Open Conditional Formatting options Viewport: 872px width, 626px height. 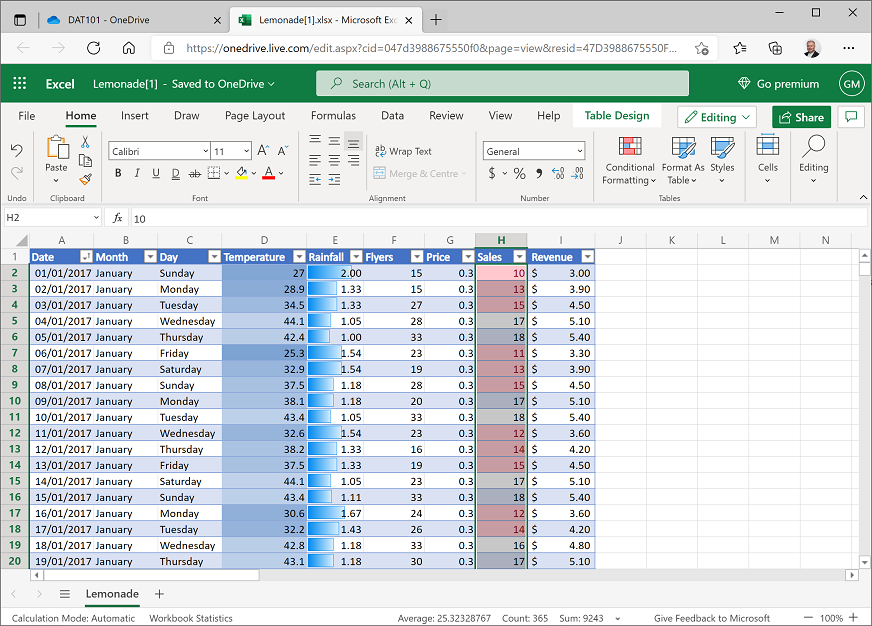pyautogui.click(x=629, y=163)
